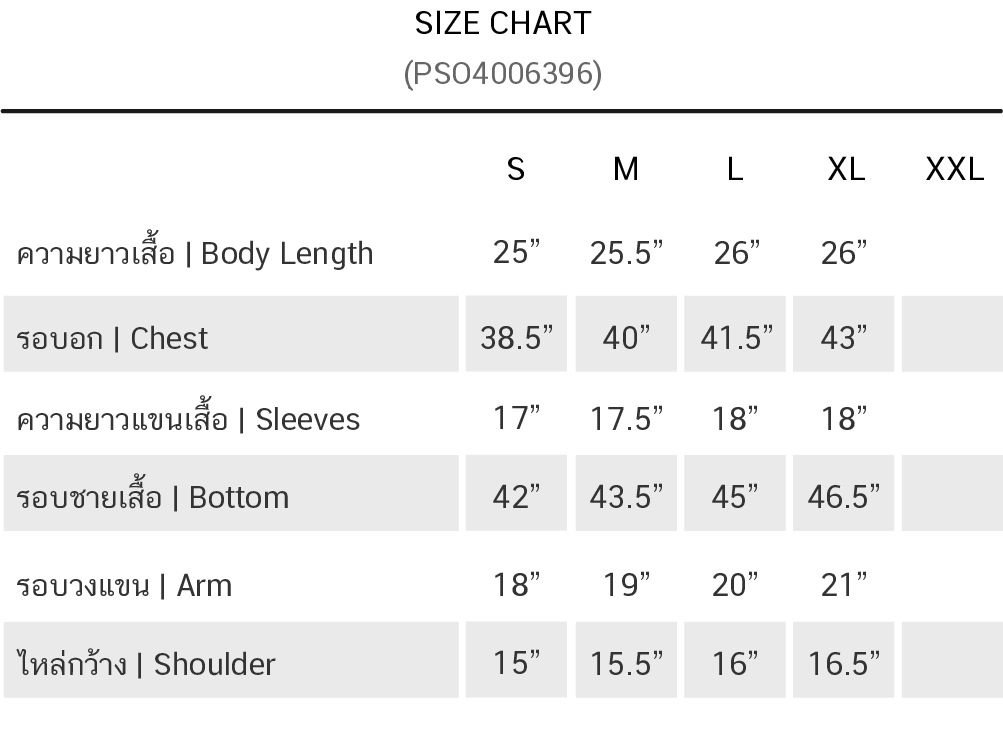Select the L size column header
The width and height of the screenshot is (1003, 746).
pos(735,170)
